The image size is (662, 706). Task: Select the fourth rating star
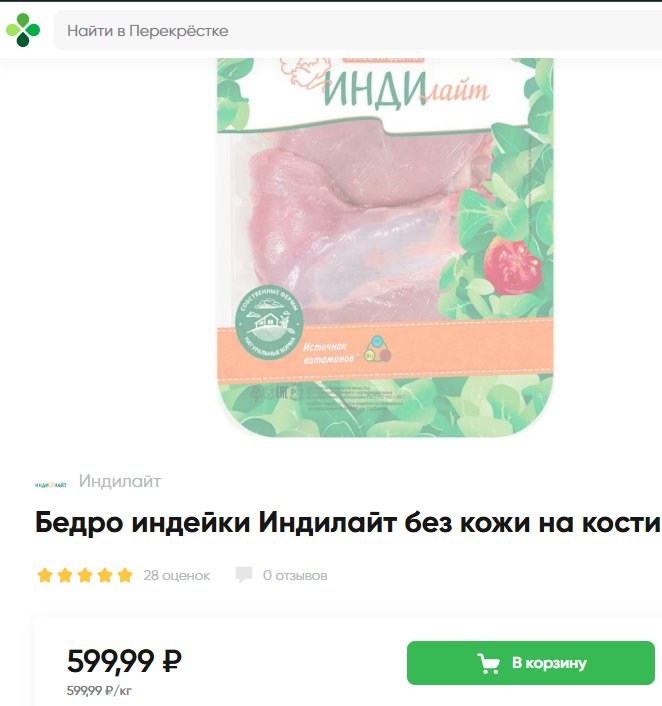click(105, 575)
